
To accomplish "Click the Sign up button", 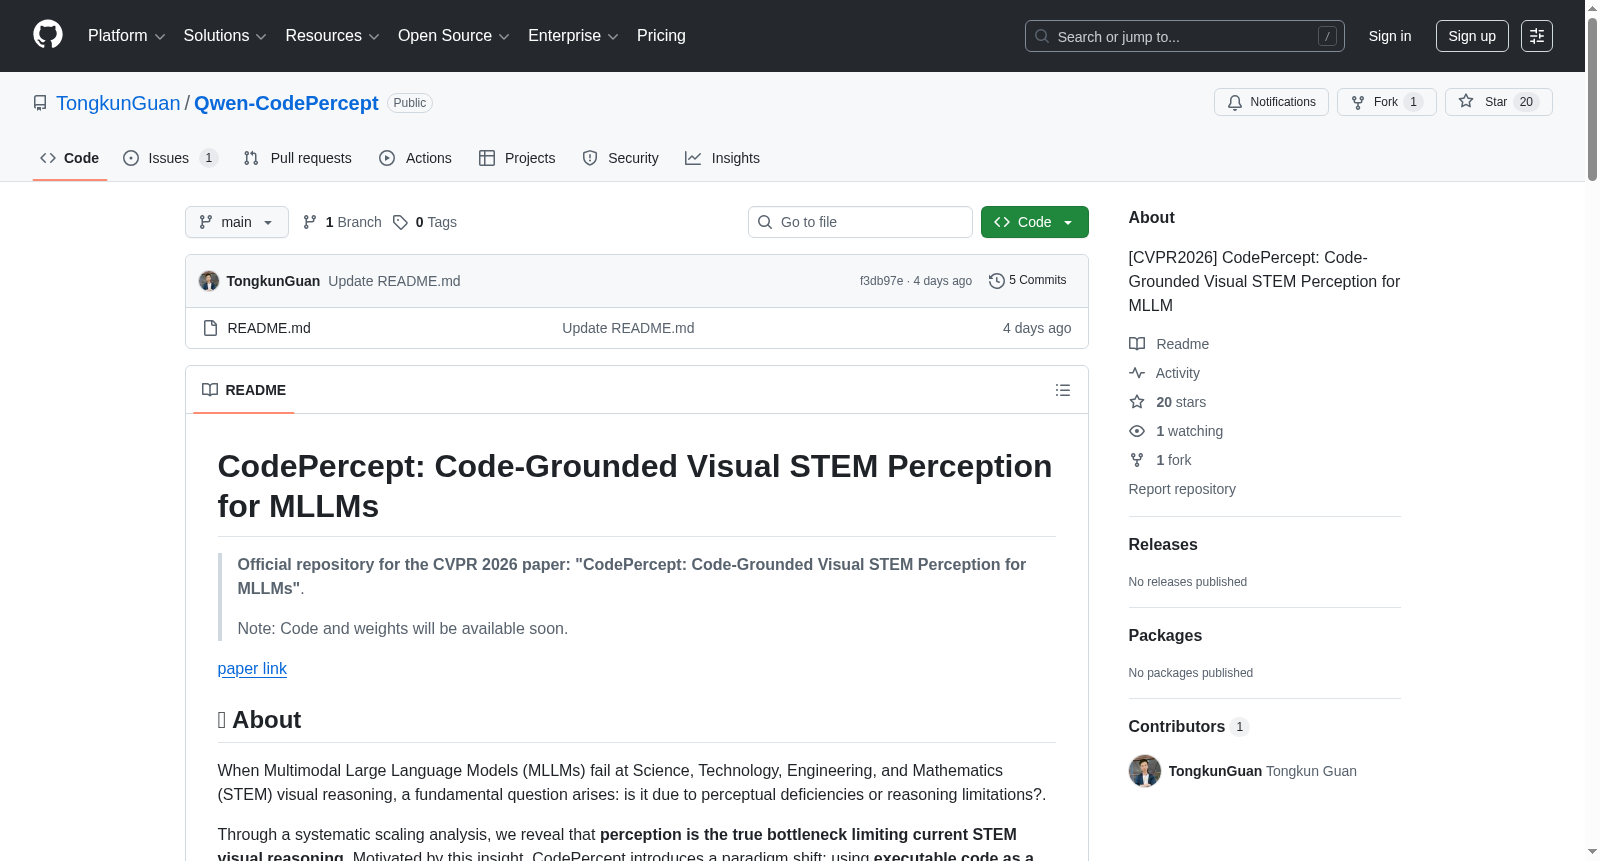I will [1472, 36].
